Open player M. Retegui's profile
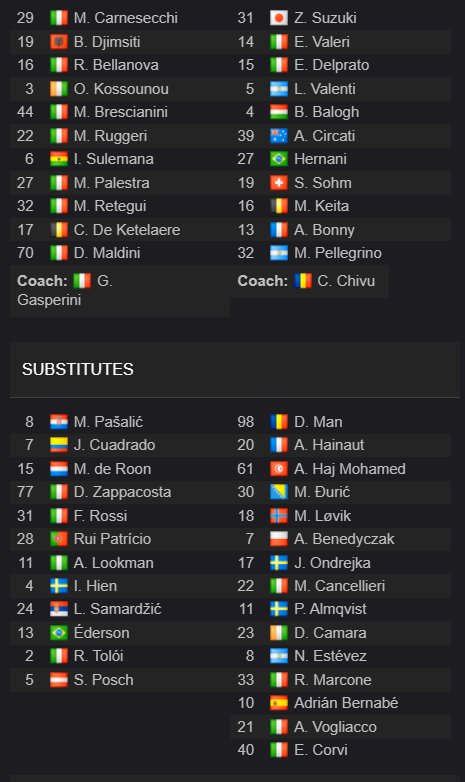 click(x=110, y=206)
